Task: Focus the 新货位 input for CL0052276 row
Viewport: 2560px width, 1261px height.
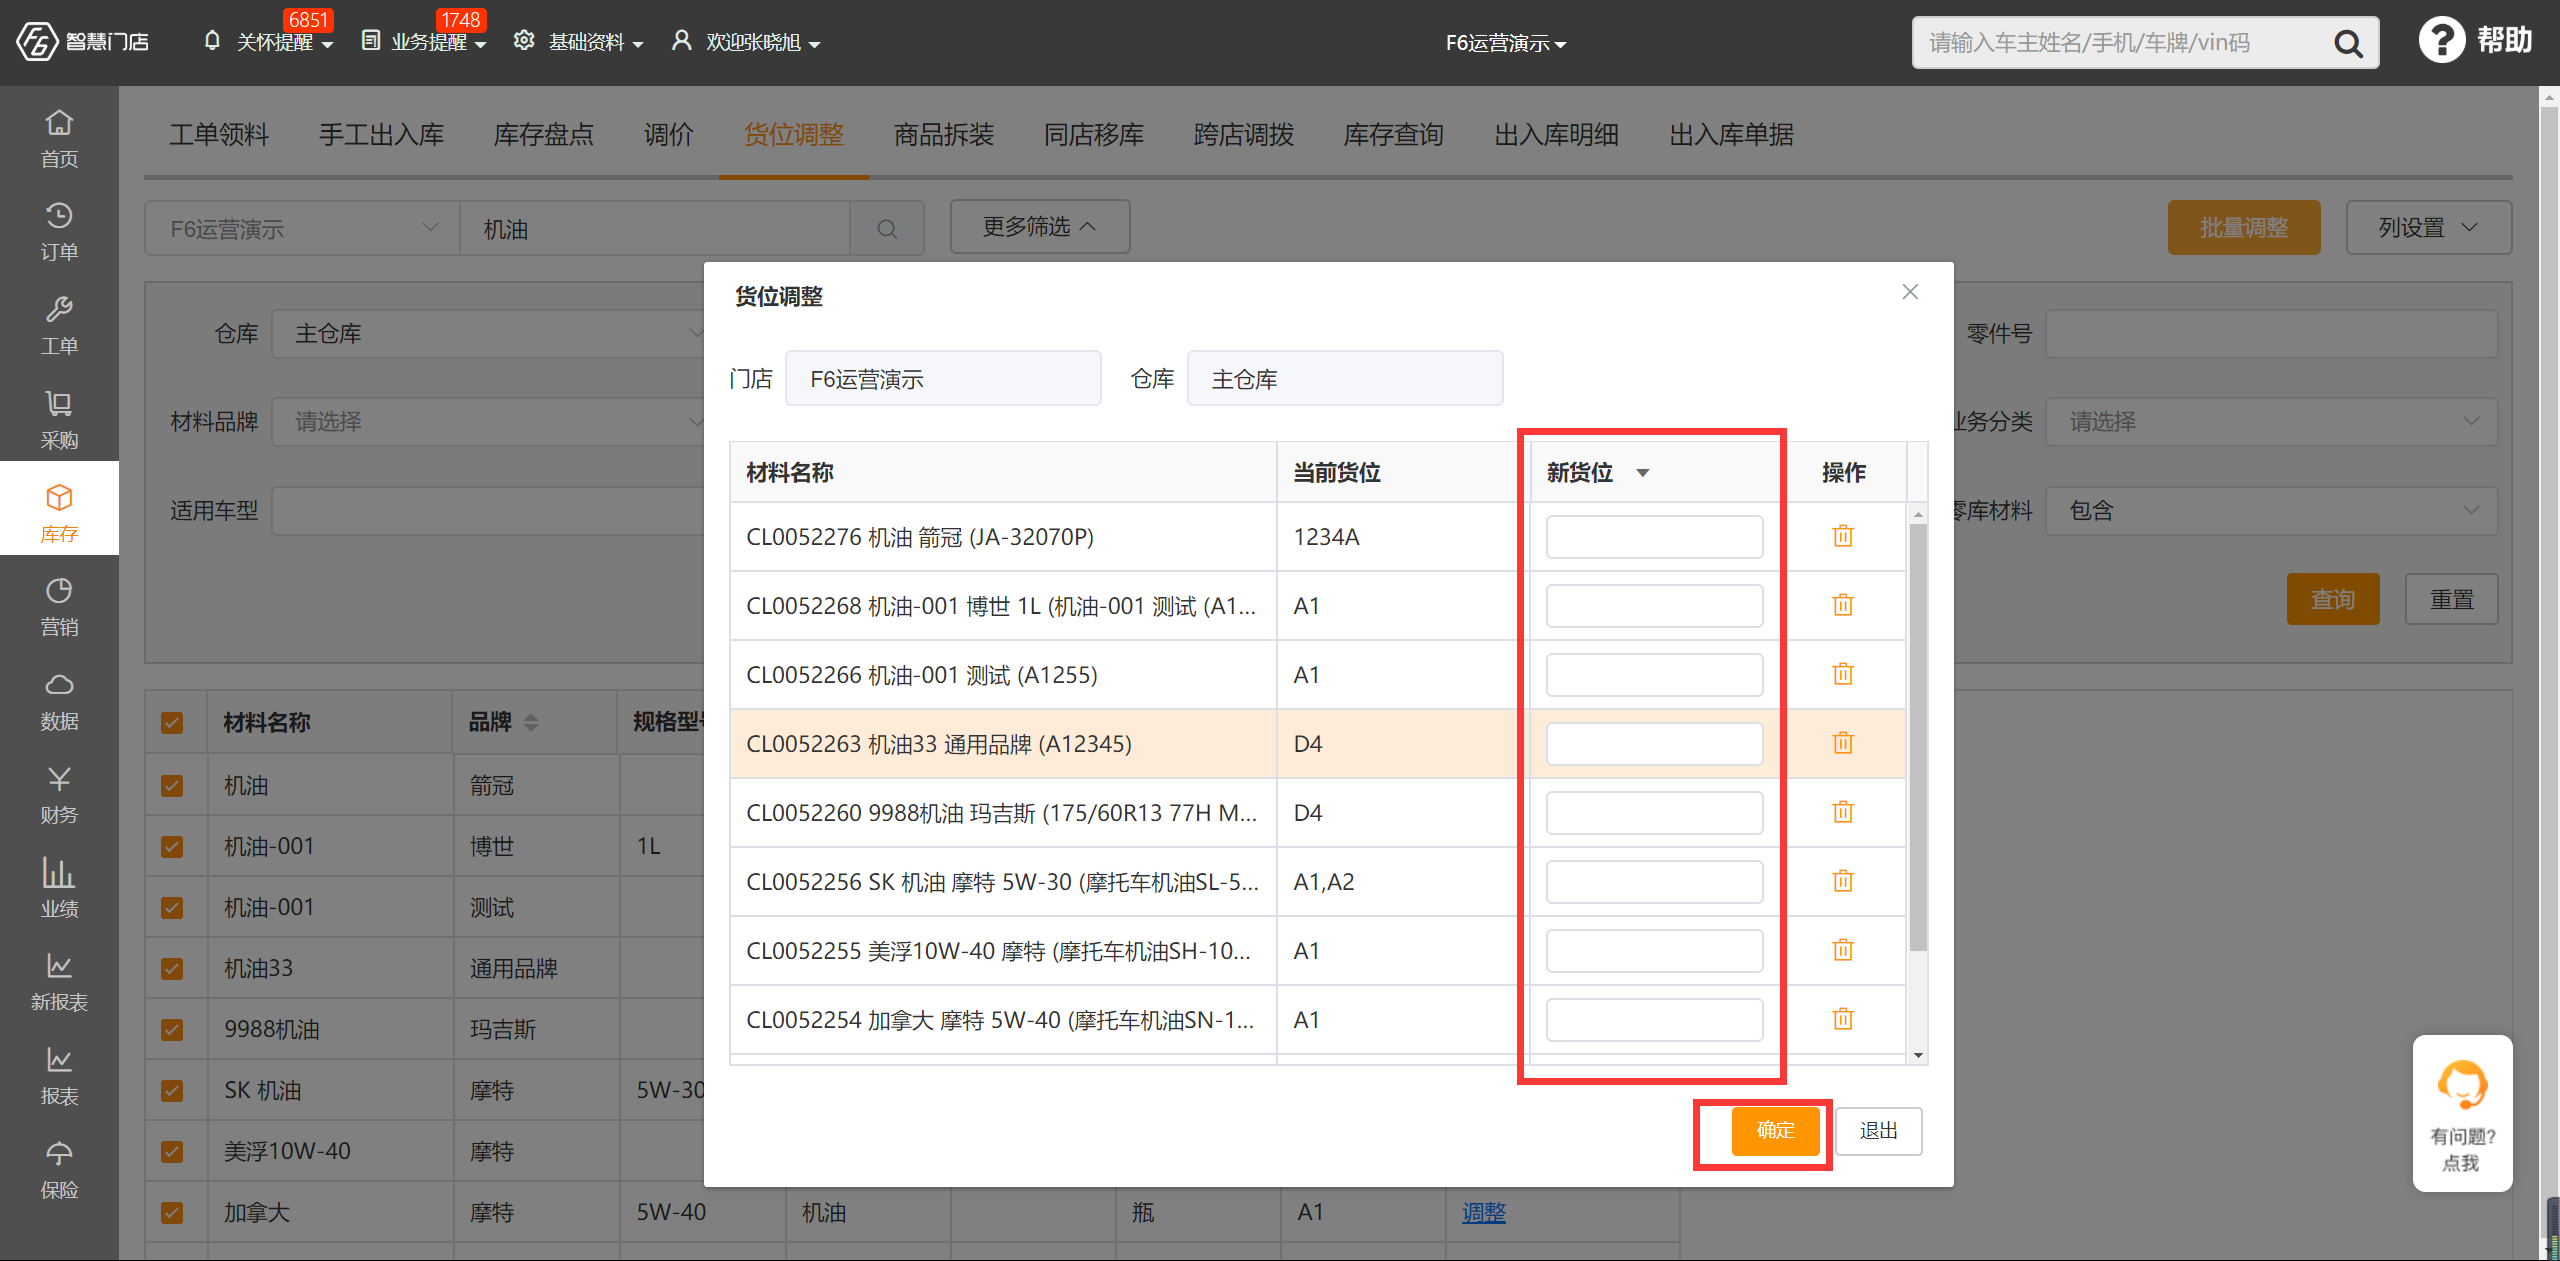Action: 1654,537
